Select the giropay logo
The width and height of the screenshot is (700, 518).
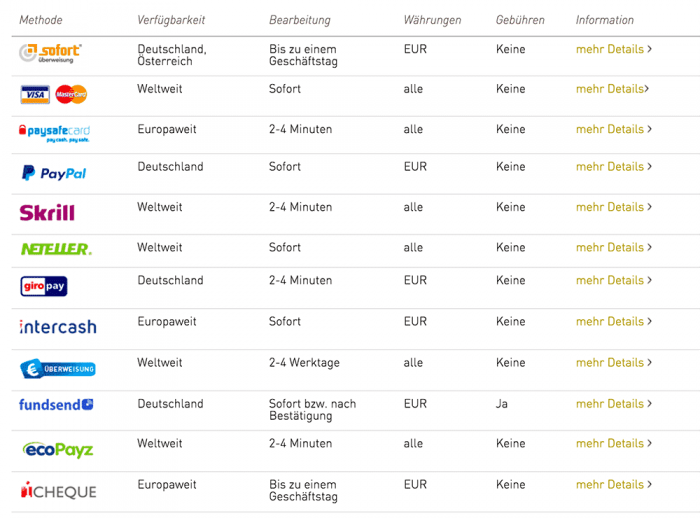pyautogui.click(x=44, y=286)
